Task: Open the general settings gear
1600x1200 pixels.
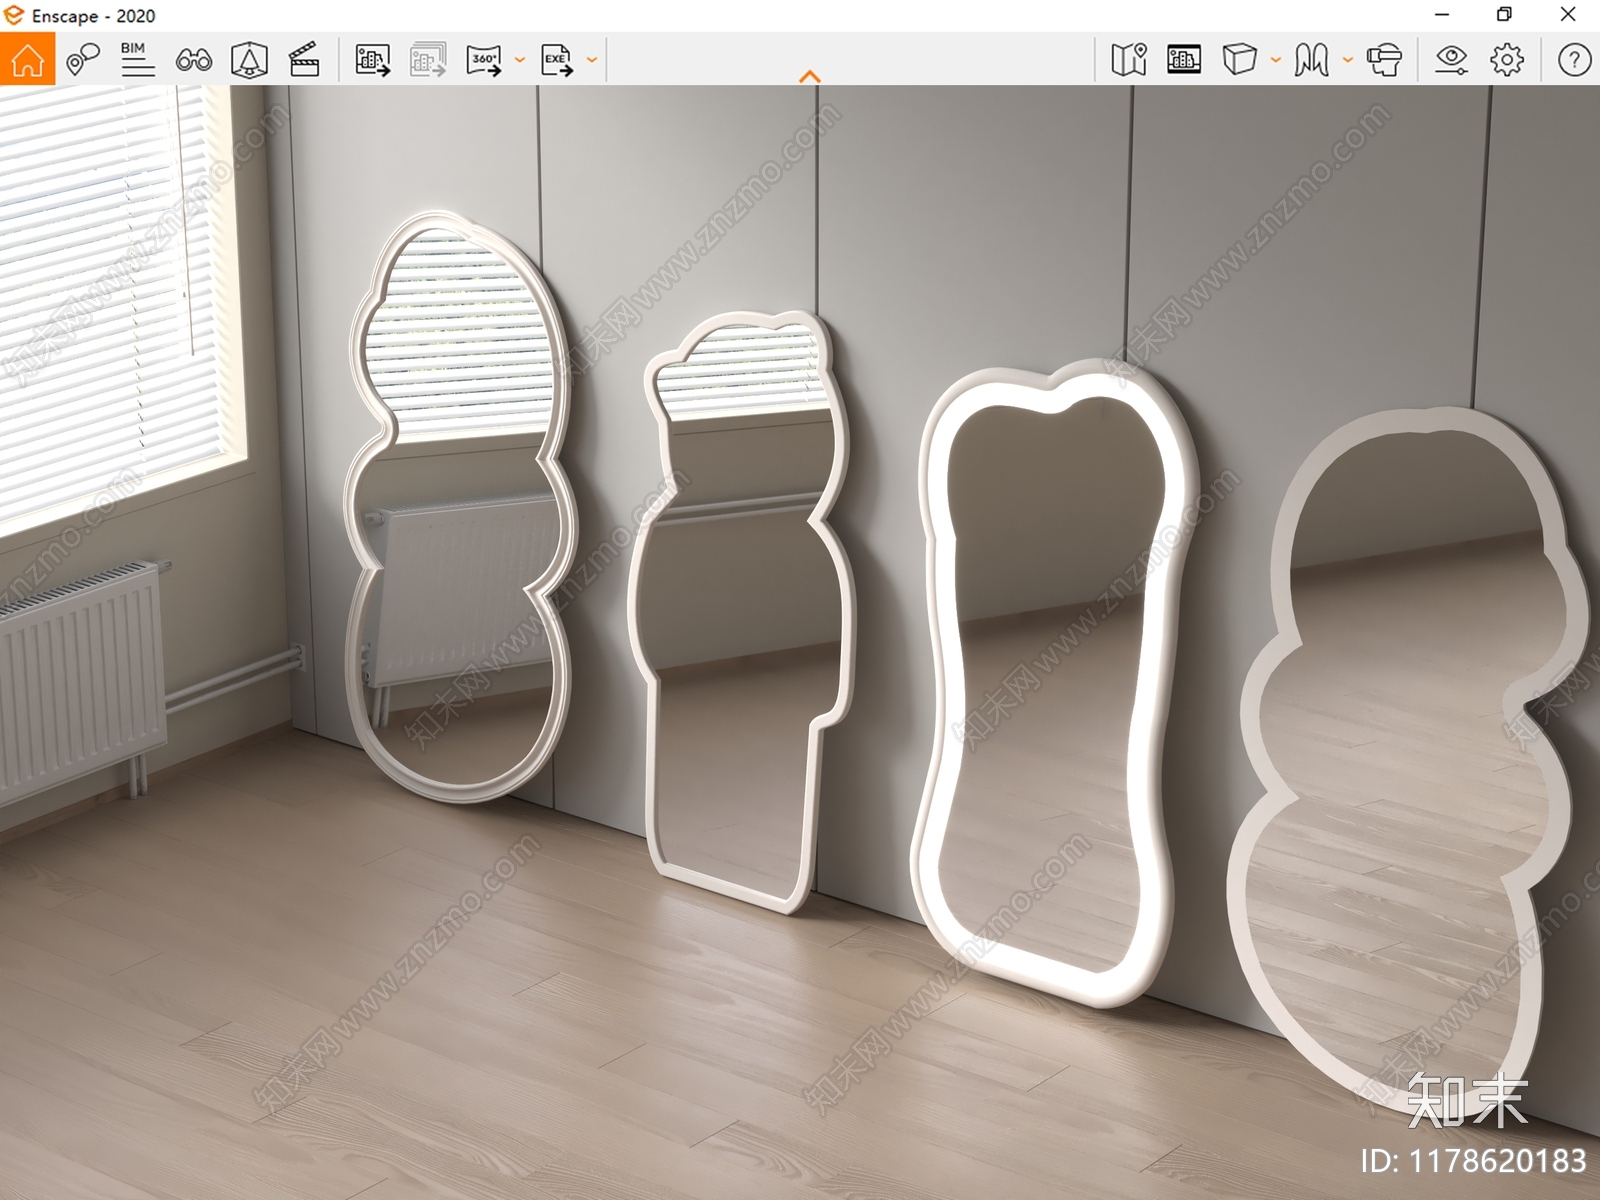Action: 1507,60
